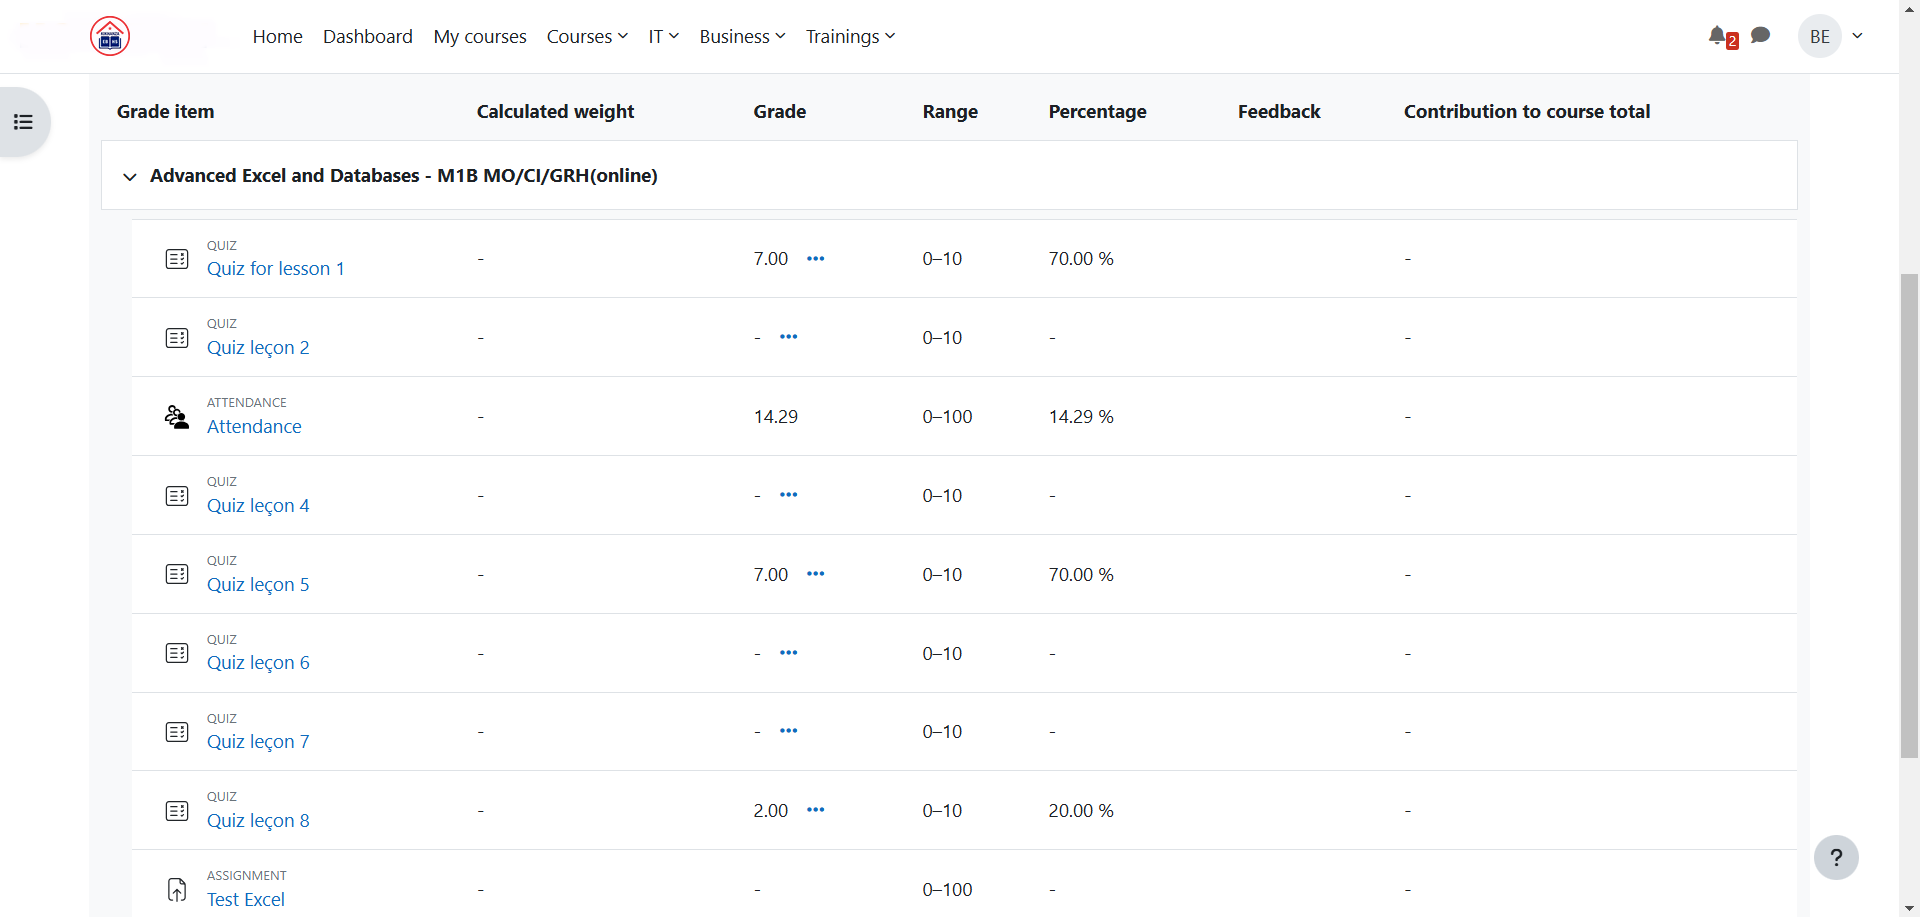Open the messages chat bubble icon

click(x=1761, y=36)
